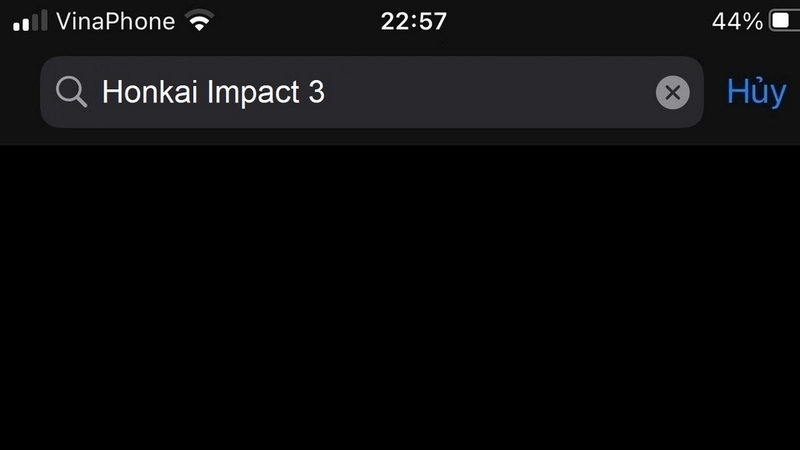Tap the gap between clear icon and Hủy
The width and height of the screenshot is (800, 450).
click(x=715, y=92)
